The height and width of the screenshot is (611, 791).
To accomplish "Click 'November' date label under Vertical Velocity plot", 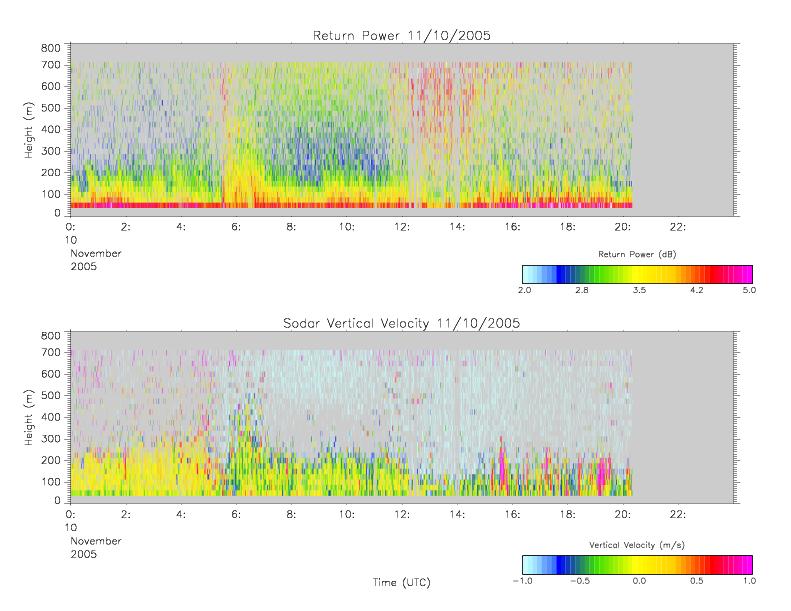I will [x=96, y=541].
